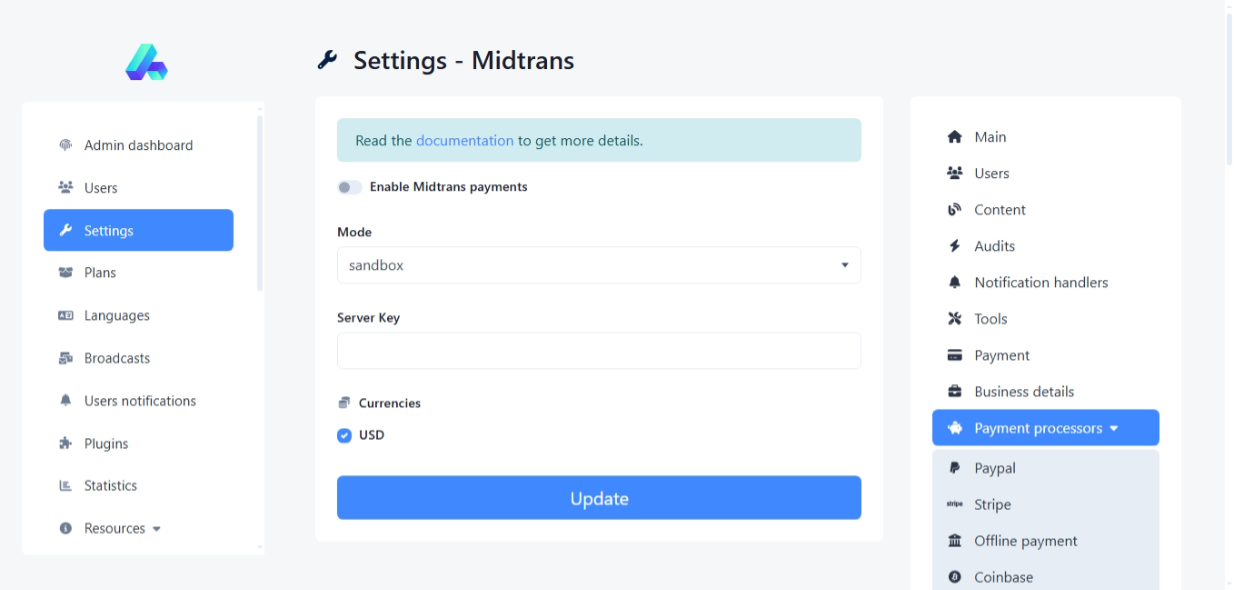
Task: Select Notification handlers settings section
Action: 1041,283
